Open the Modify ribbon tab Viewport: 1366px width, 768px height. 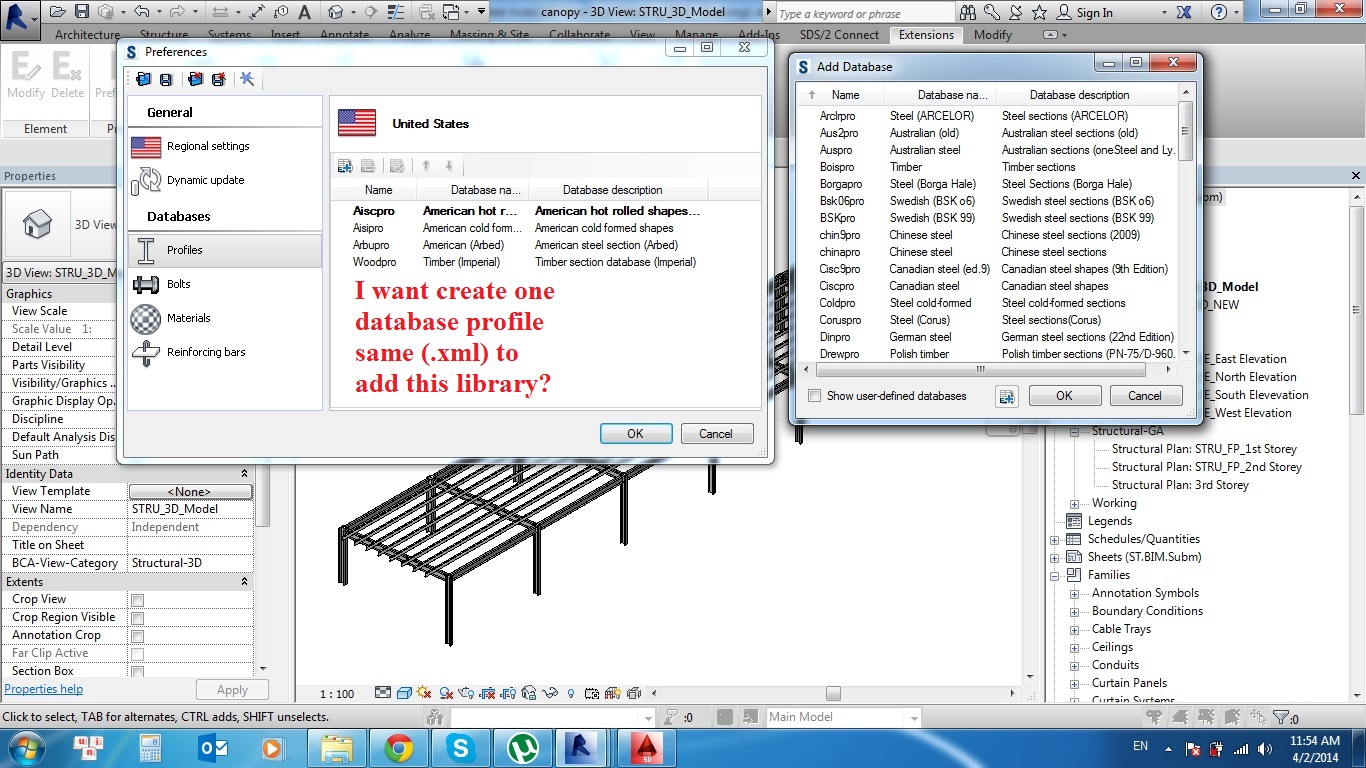tap(993, 34)
